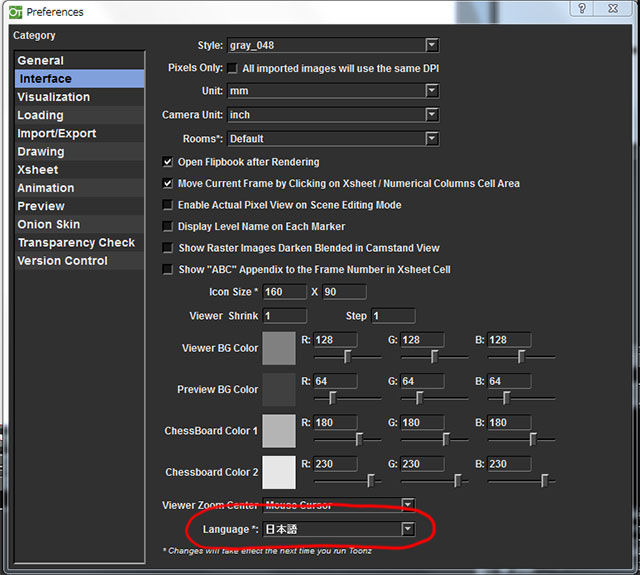The width and height of the screenshot is (640, 575).
Task: Click Preview BG Color B slider handle
Action: point(507,398)
